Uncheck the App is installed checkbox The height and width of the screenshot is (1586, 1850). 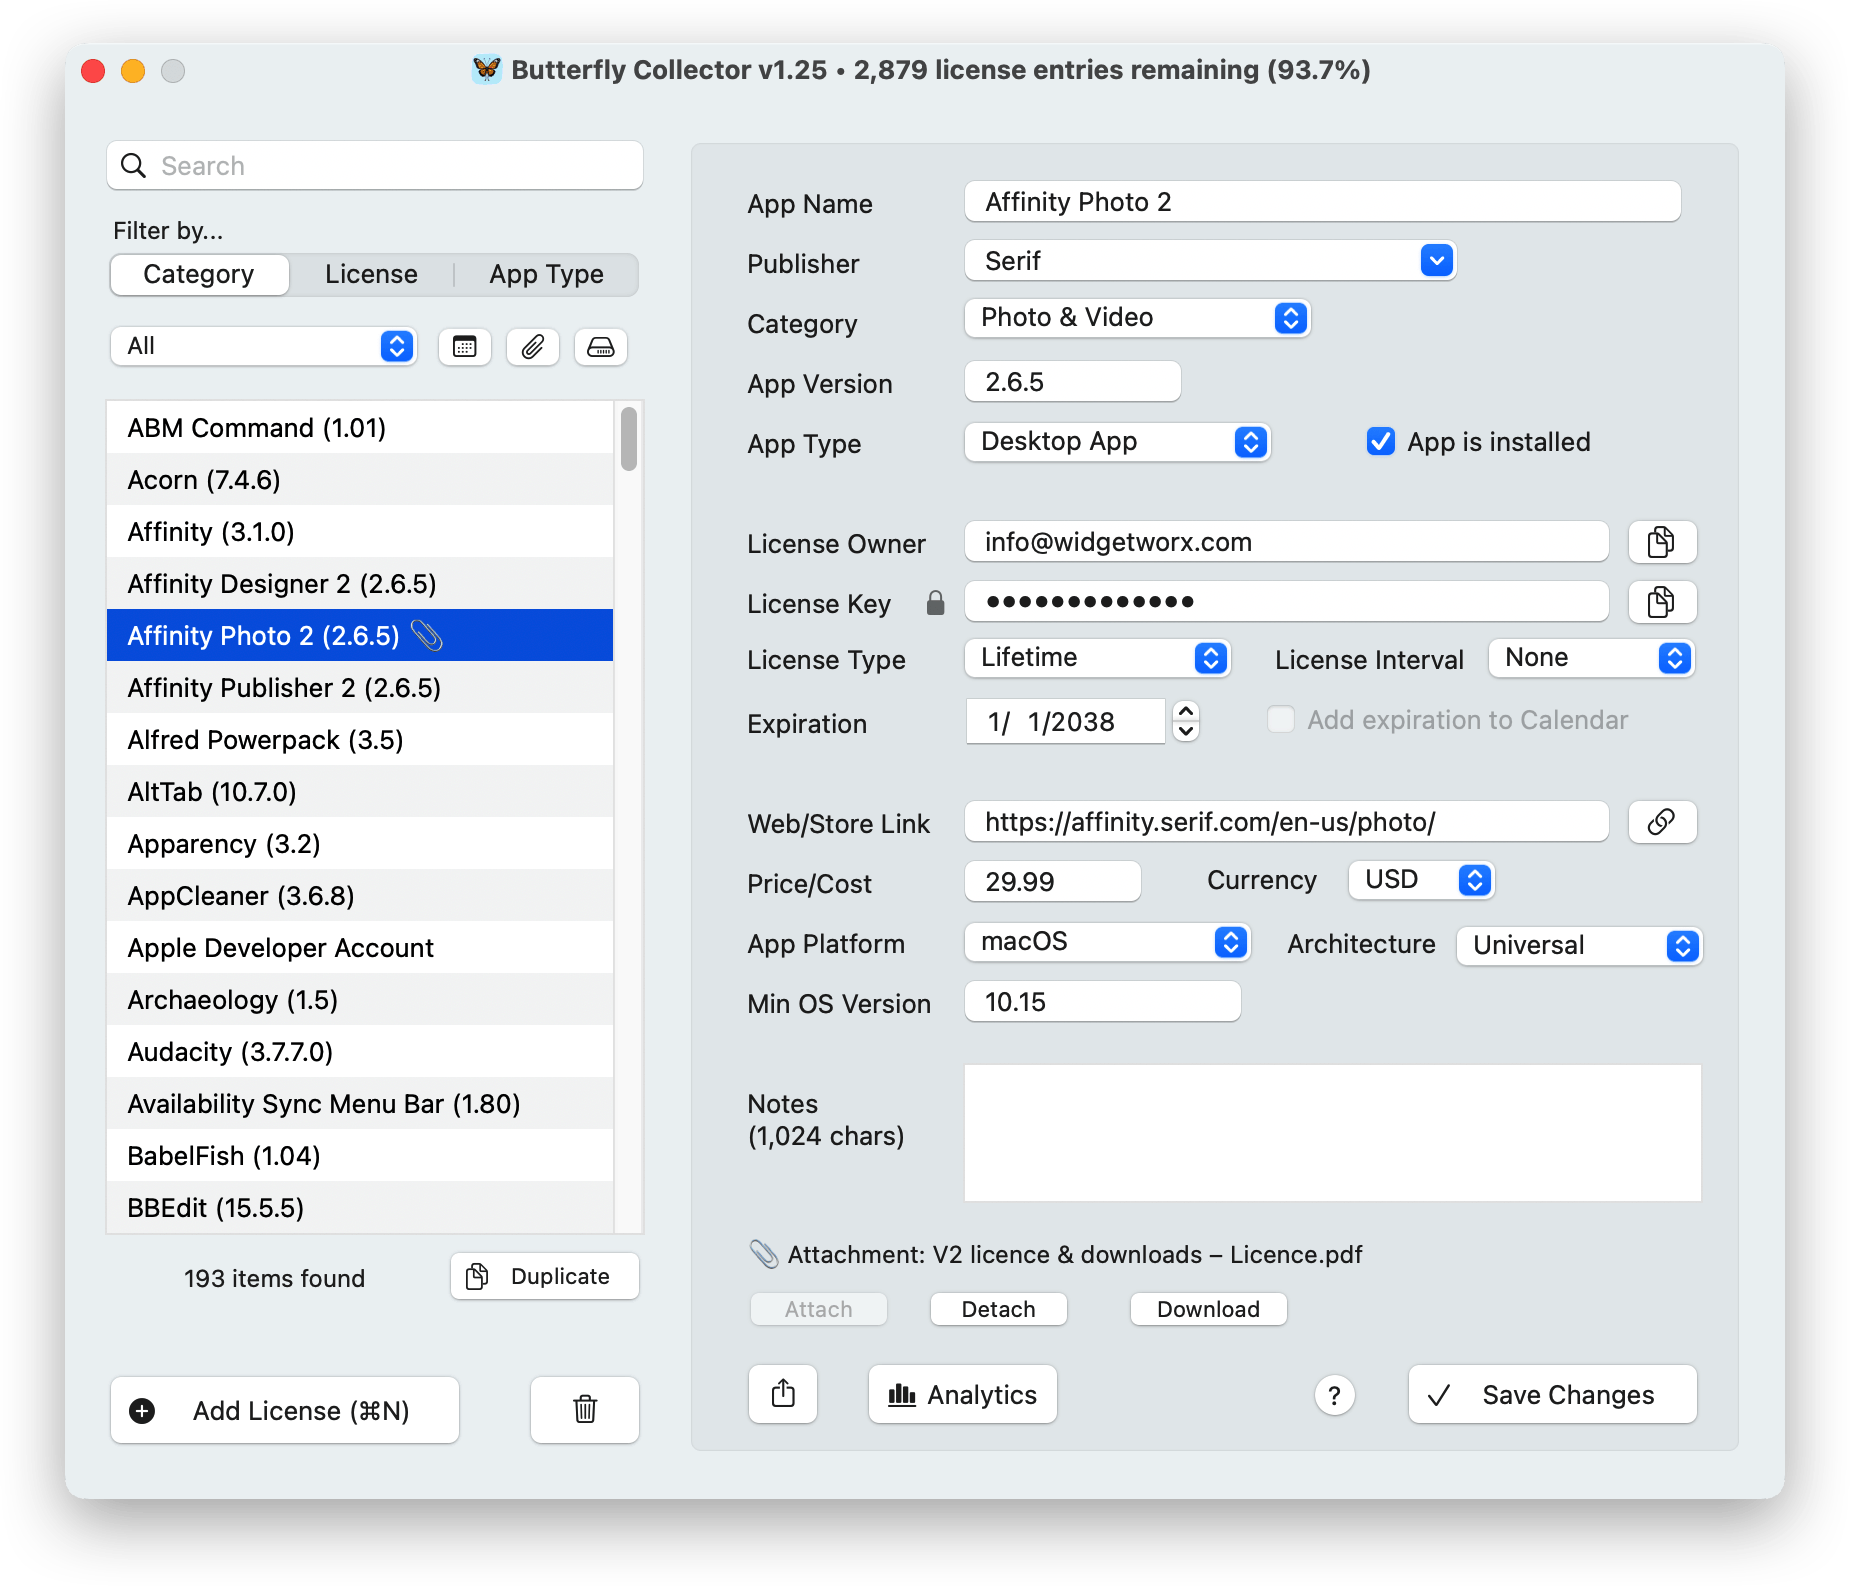point(1381,441)
